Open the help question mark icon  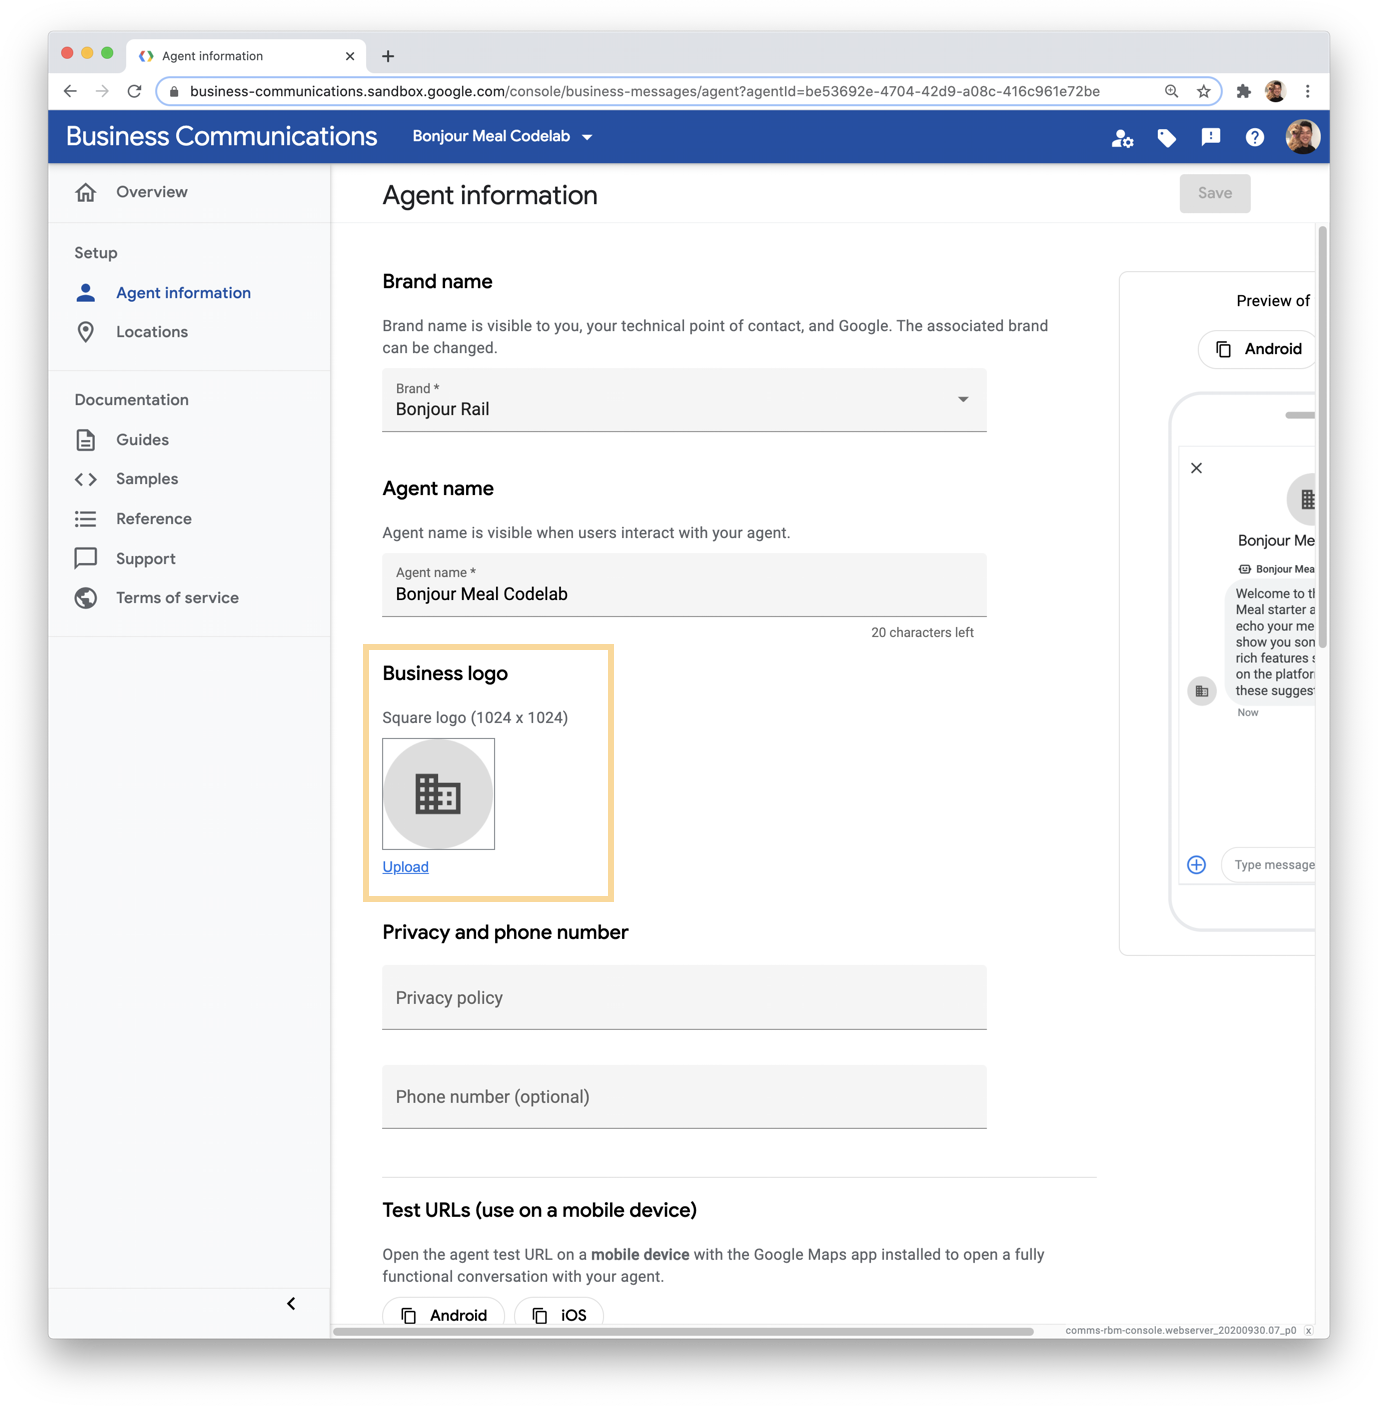tap(1254, 138)
